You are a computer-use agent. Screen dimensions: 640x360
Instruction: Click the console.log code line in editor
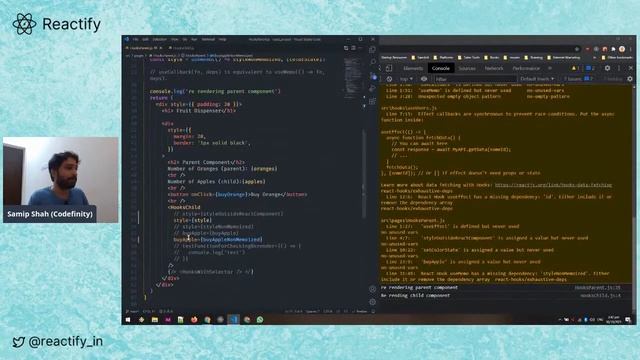tap(215, 91)
